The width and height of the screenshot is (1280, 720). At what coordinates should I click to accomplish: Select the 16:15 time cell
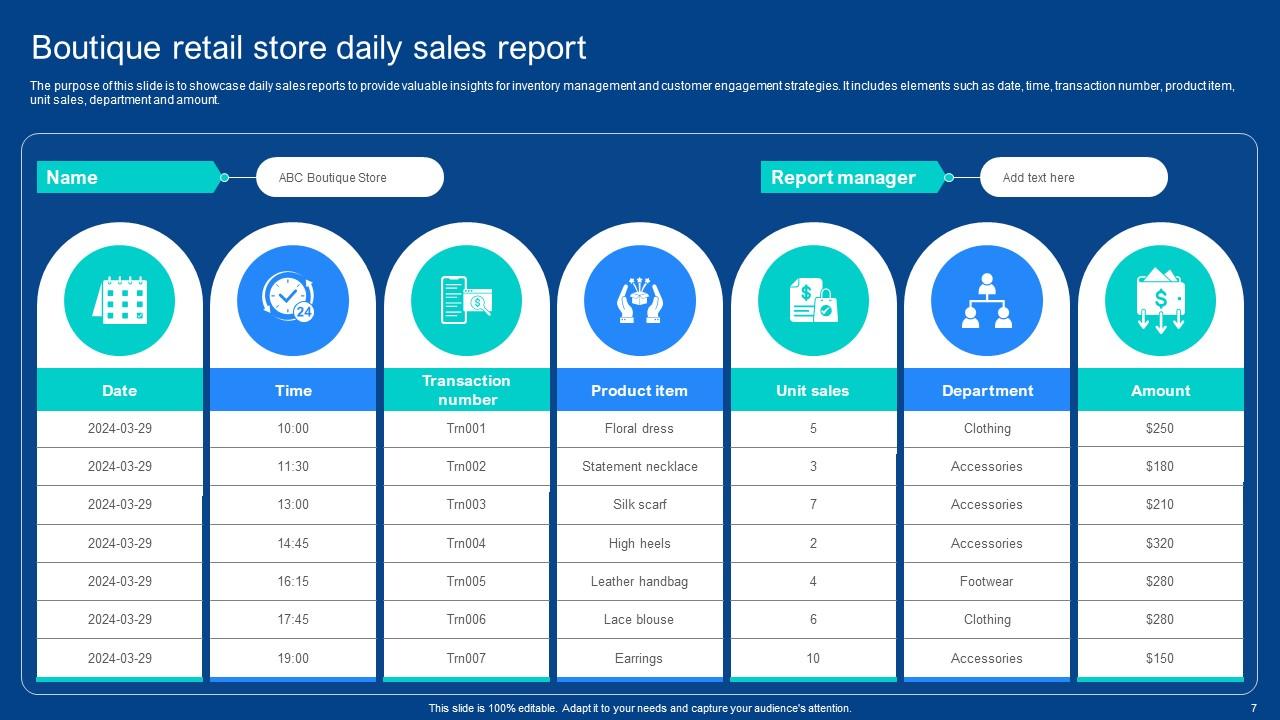(x=293, y=581)
